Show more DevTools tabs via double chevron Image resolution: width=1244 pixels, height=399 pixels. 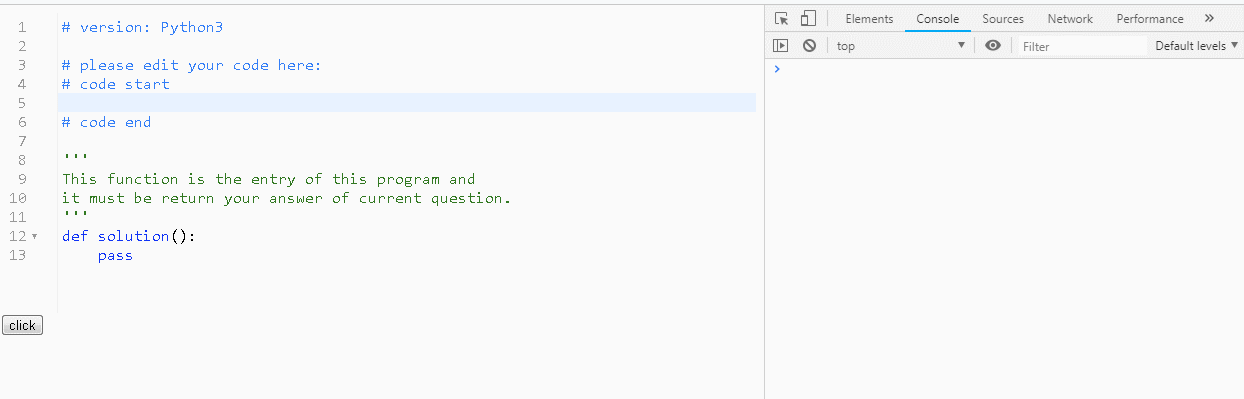1209,18
